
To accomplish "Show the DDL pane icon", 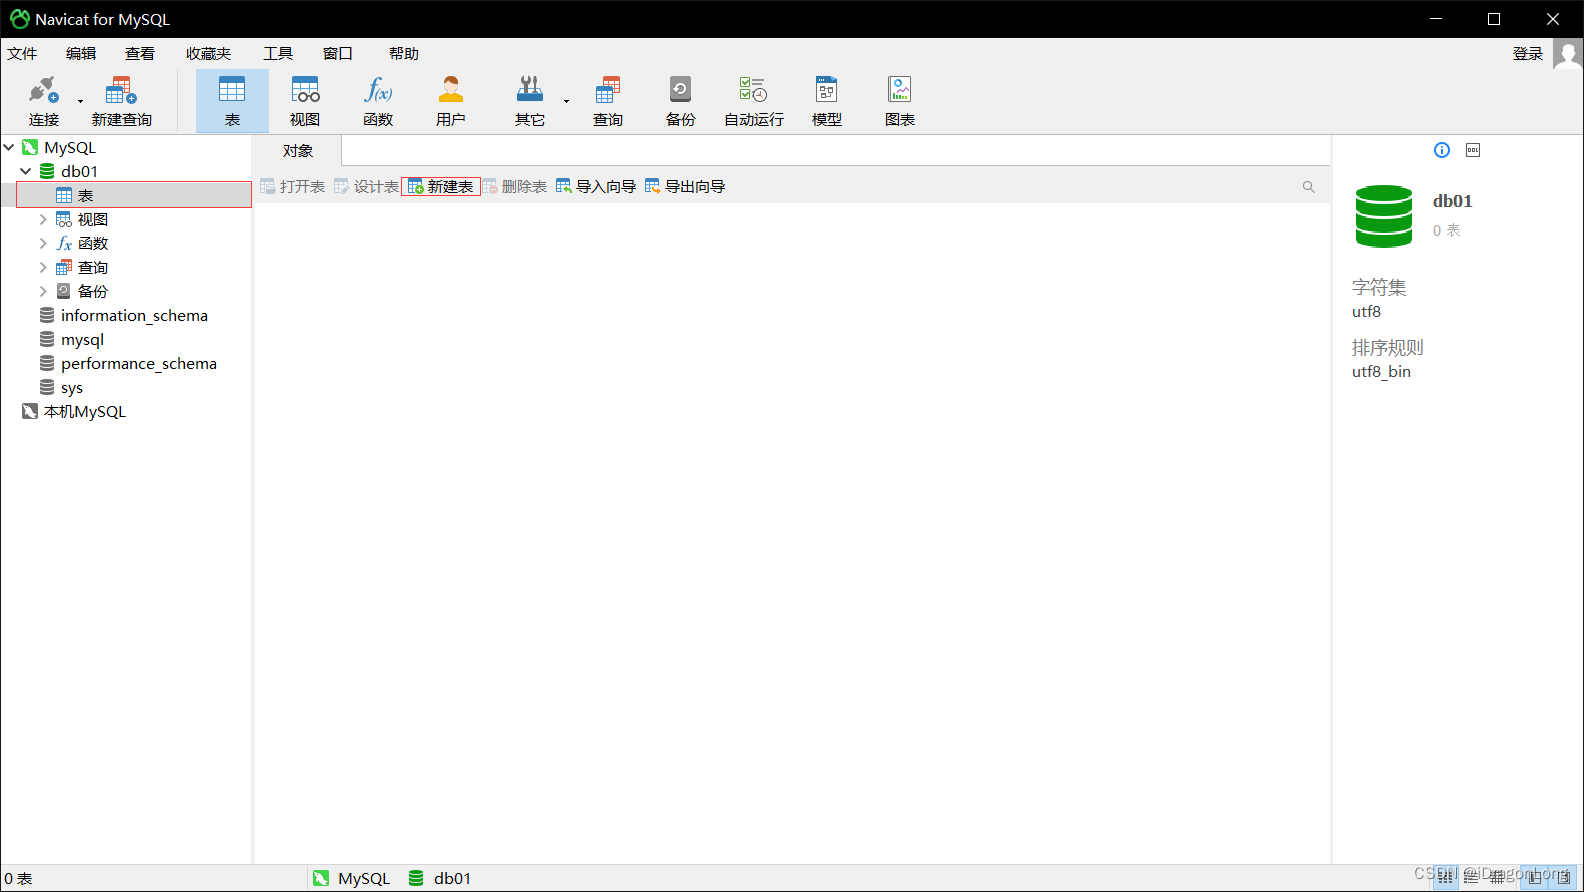I will (x=1473, y=150).
